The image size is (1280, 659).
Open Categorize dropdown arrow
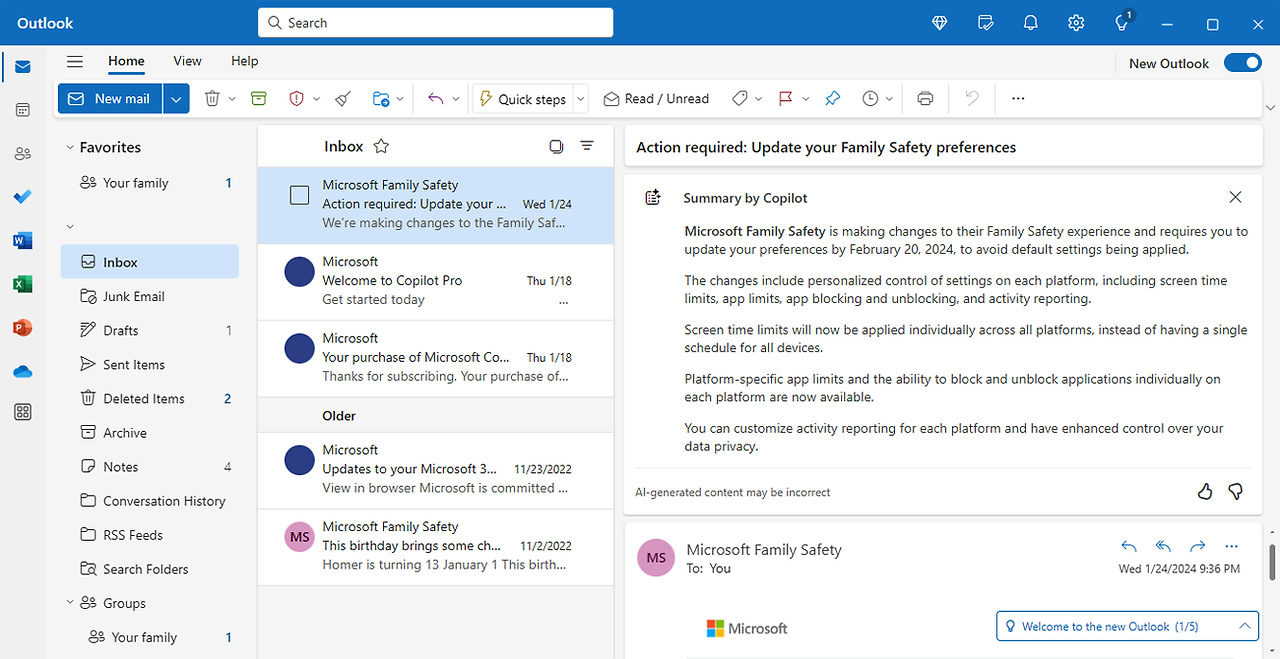tap(759, 98)
